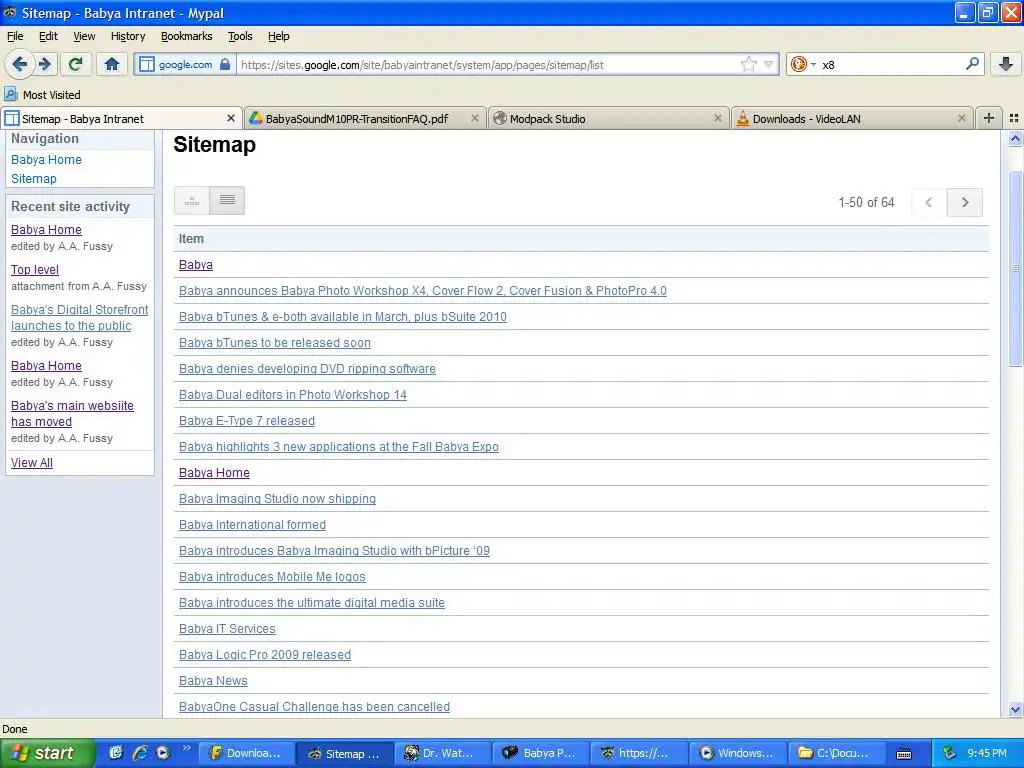1024x768 pixels.
Task: Switch sitemap to list view icon
Action: click(227, 201)
